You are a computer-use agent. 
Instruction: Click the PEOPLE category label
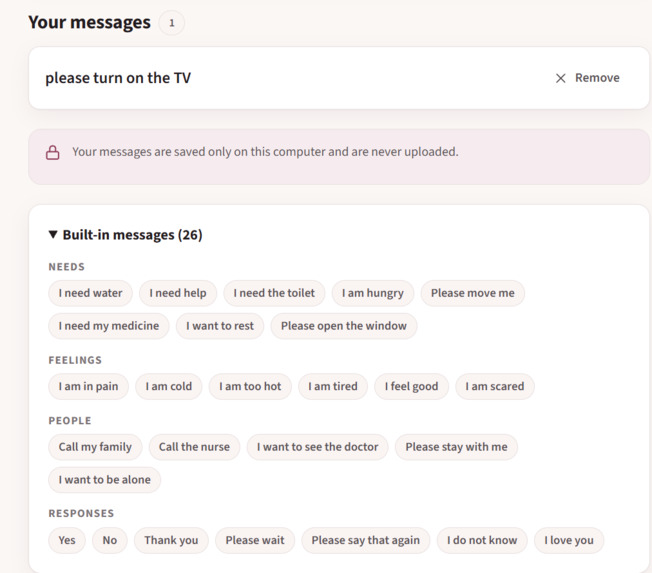tap(70, 421)
